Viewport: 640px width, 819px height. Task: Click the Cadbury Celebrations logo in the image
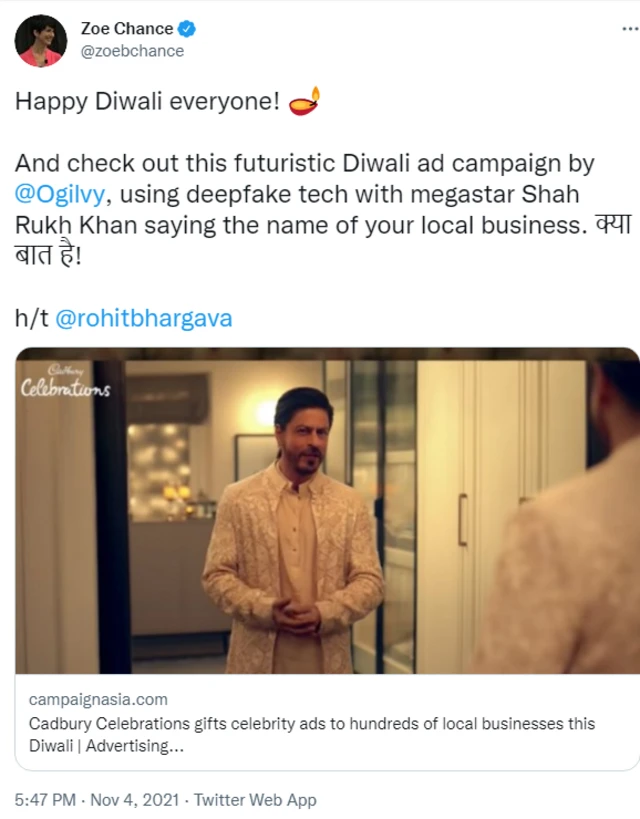pos(65,382)
